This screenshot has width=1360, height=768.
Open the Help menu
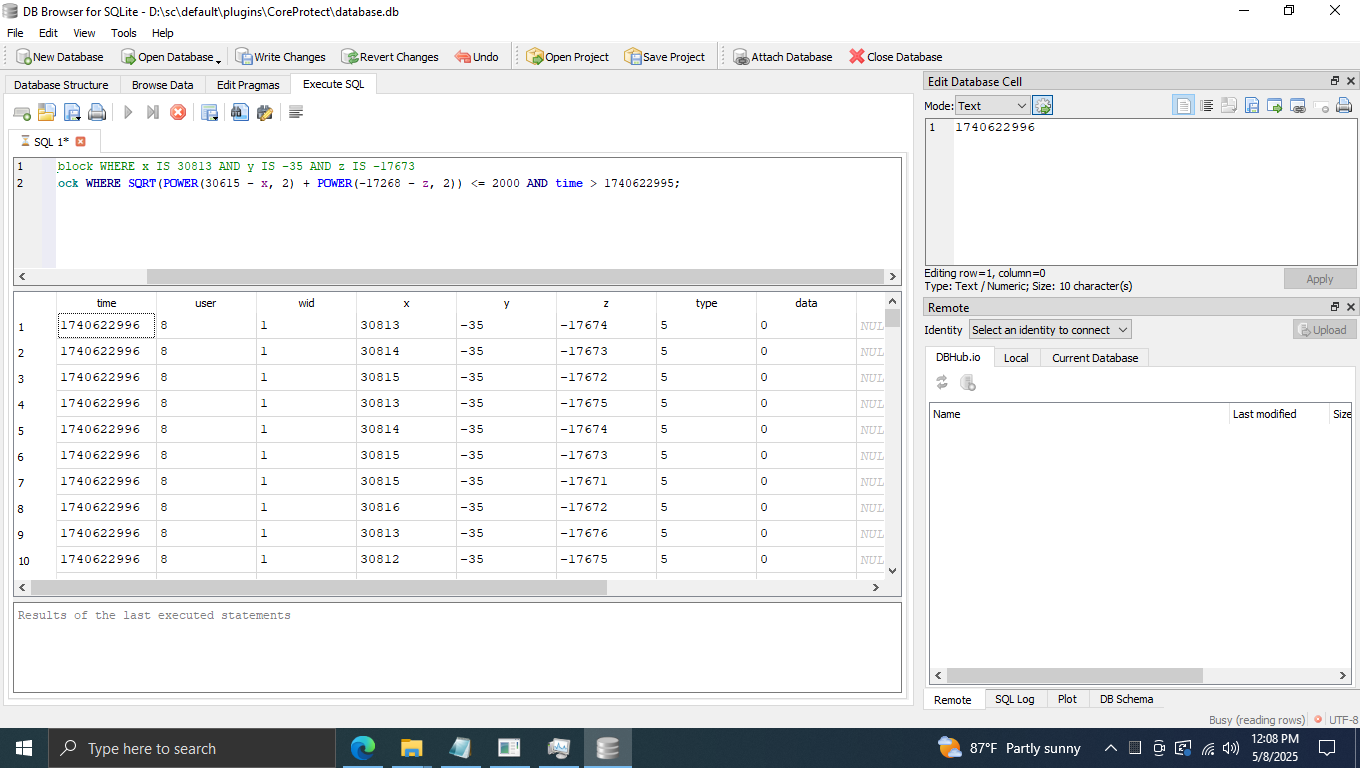click(163, 33)
